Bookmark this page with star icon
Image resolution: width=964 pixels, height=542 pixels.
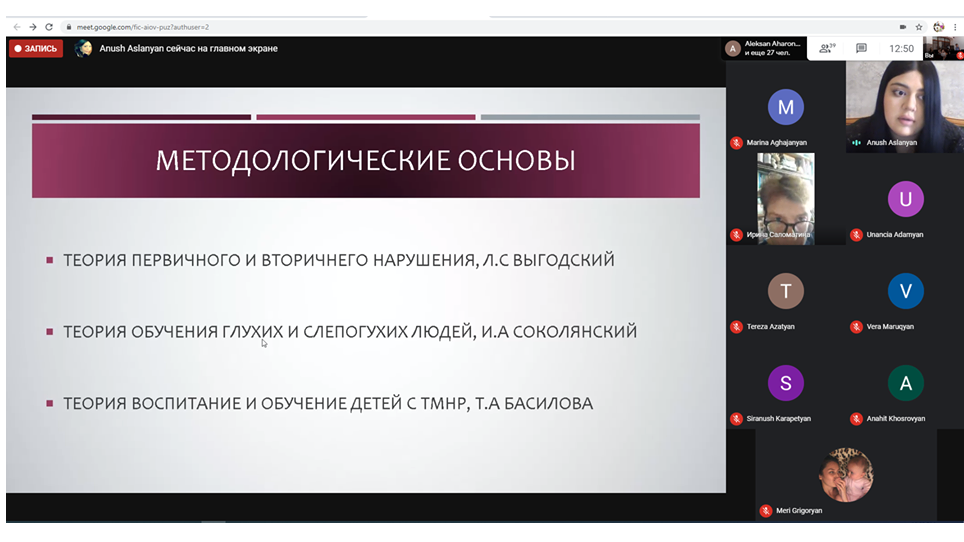[x=919, y=27]
